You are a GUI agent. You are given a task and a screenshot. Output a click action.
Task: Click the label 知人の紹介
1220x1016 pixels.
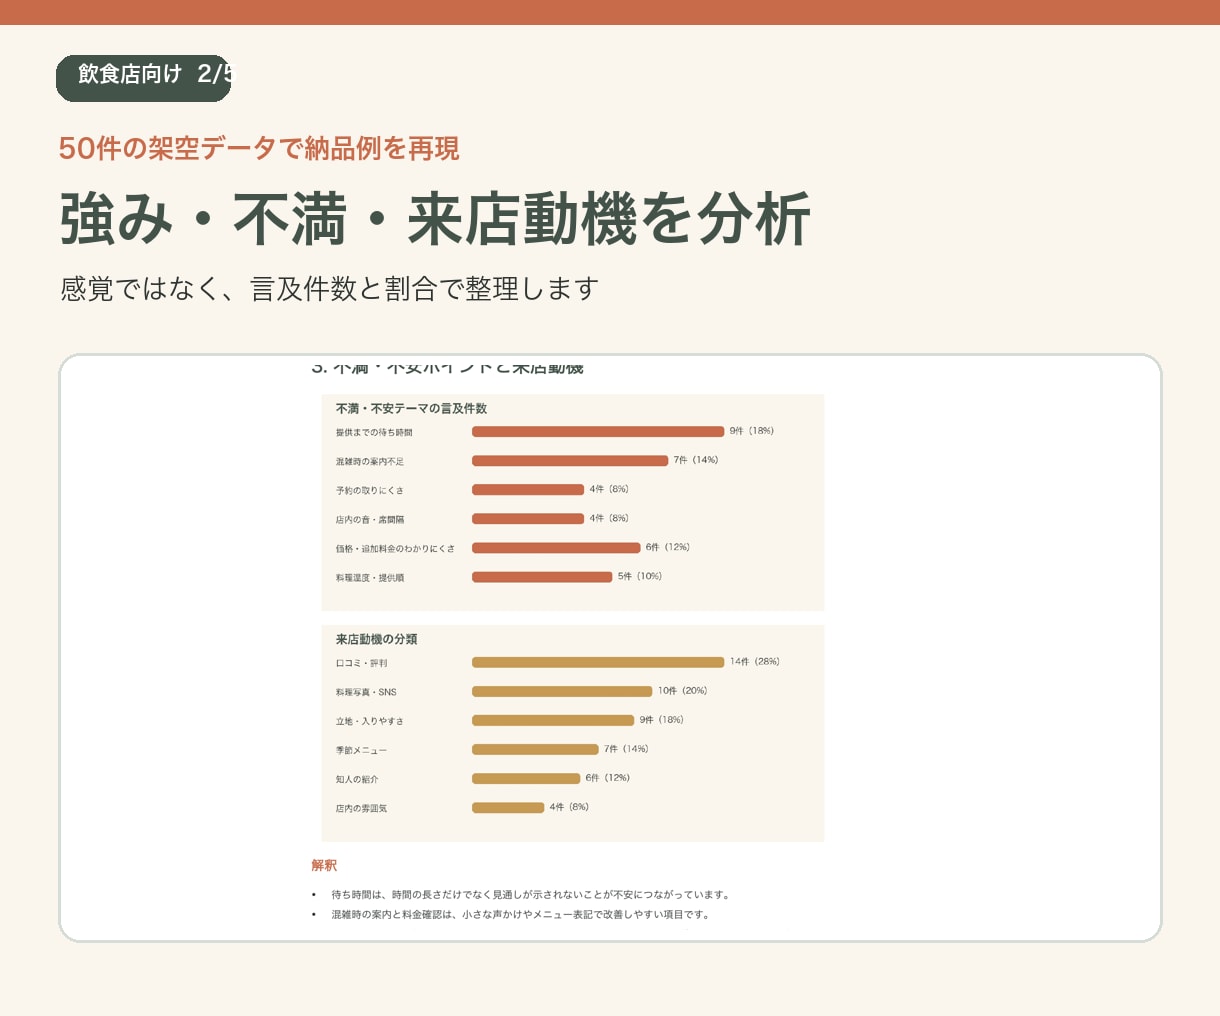tap(357, 780)
